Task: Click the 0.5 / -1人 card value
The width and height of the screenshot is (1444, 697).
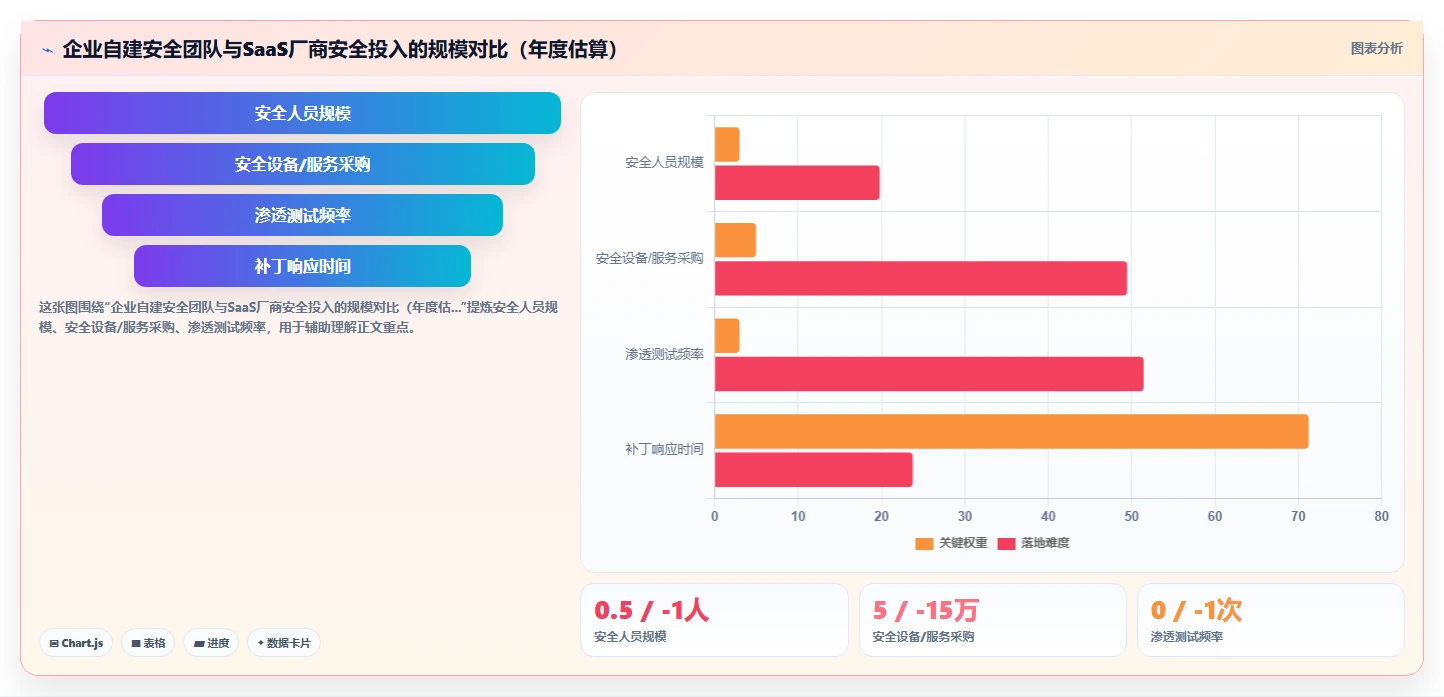Action: [651, 610]
